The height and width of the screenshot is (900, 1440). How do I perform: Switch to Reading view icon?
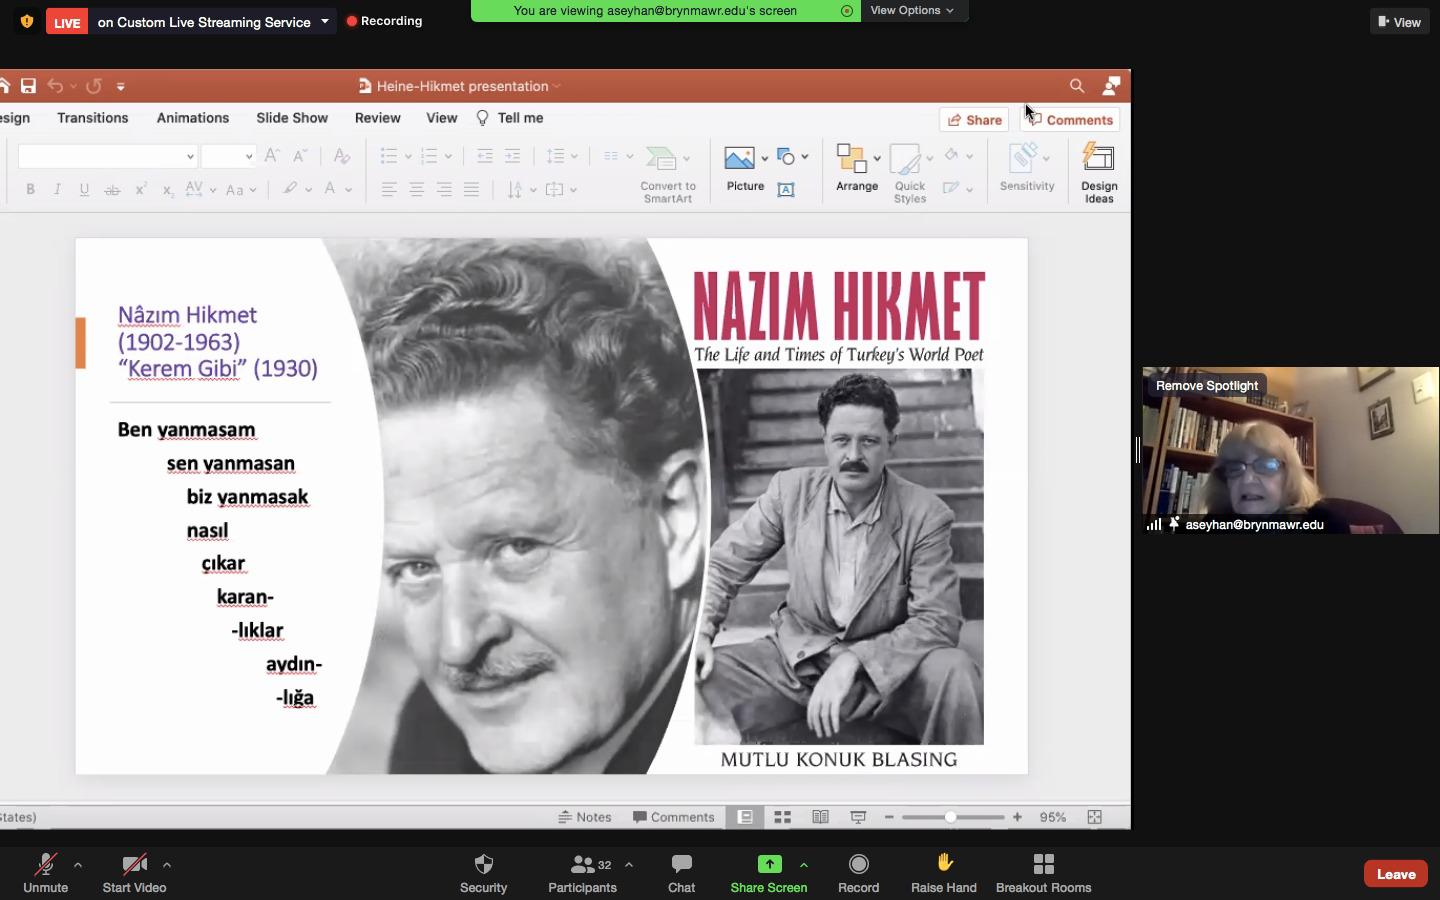point(820,817)
